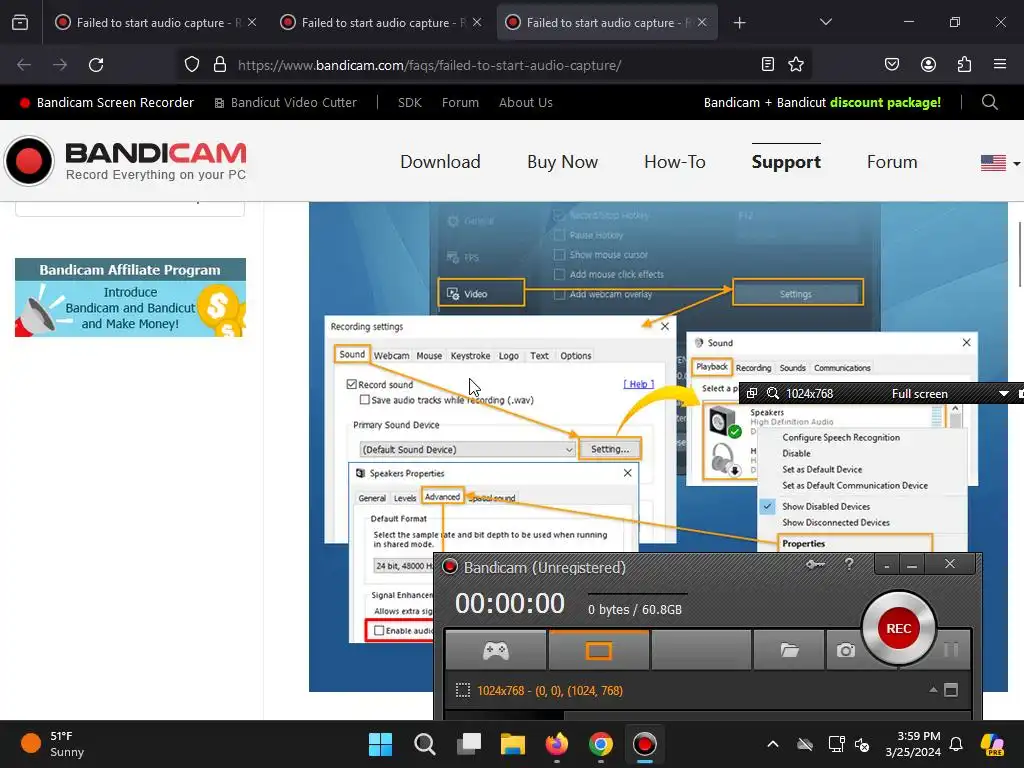
Task: Select Bandicam game recording mode gamepad icon
Action: pos(496,650)
